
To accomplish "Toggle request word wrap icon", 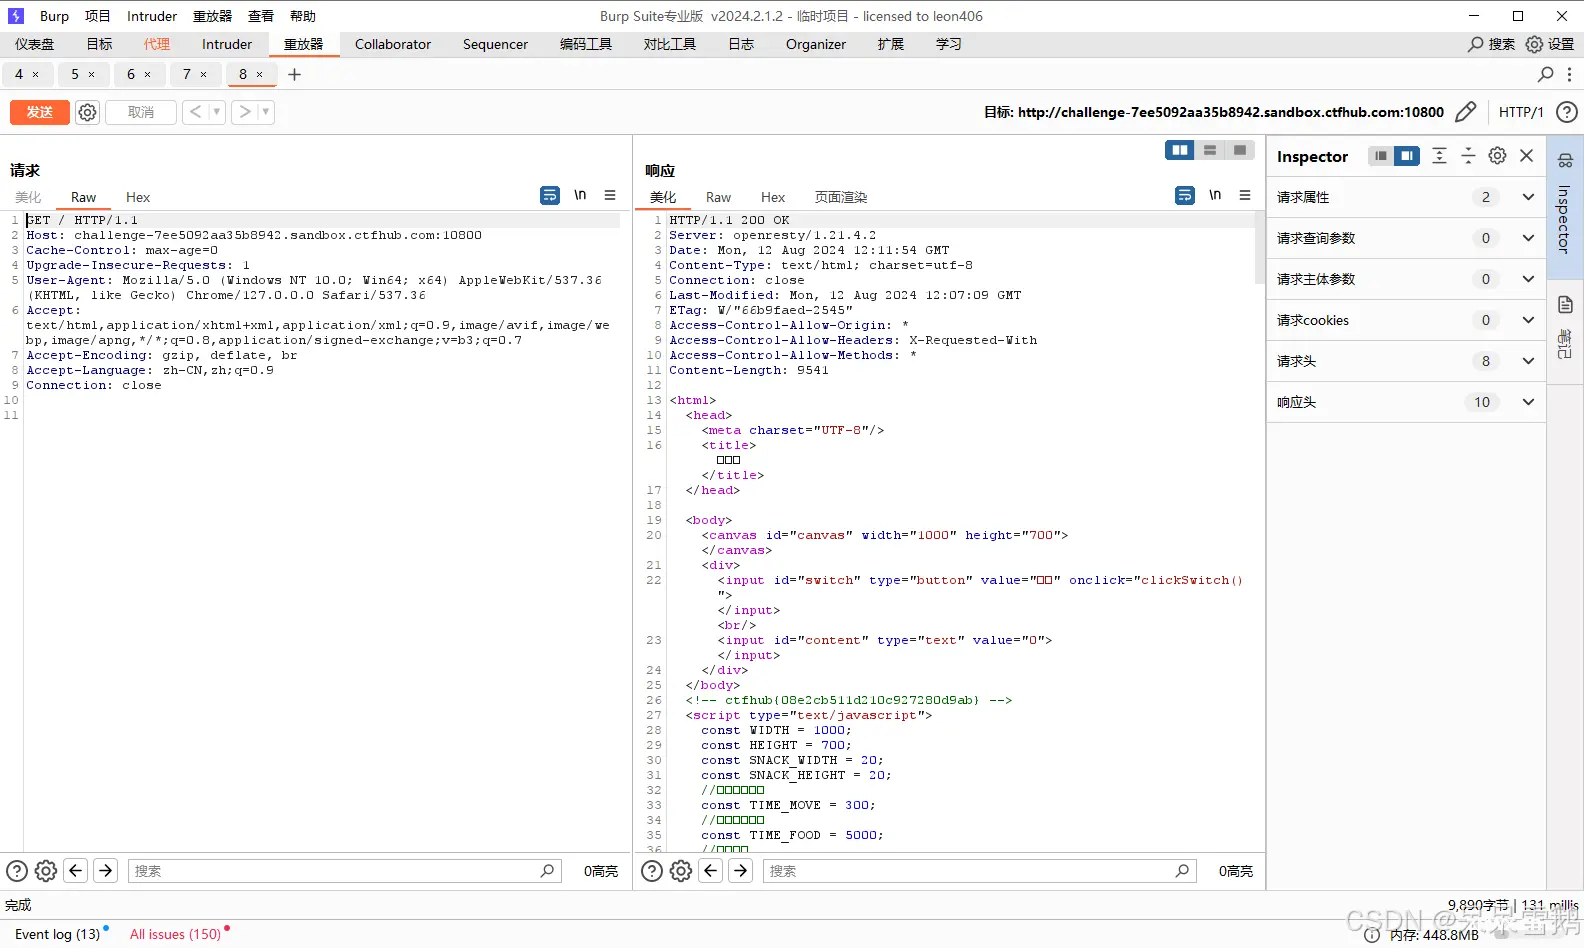I will pos(550,195).
